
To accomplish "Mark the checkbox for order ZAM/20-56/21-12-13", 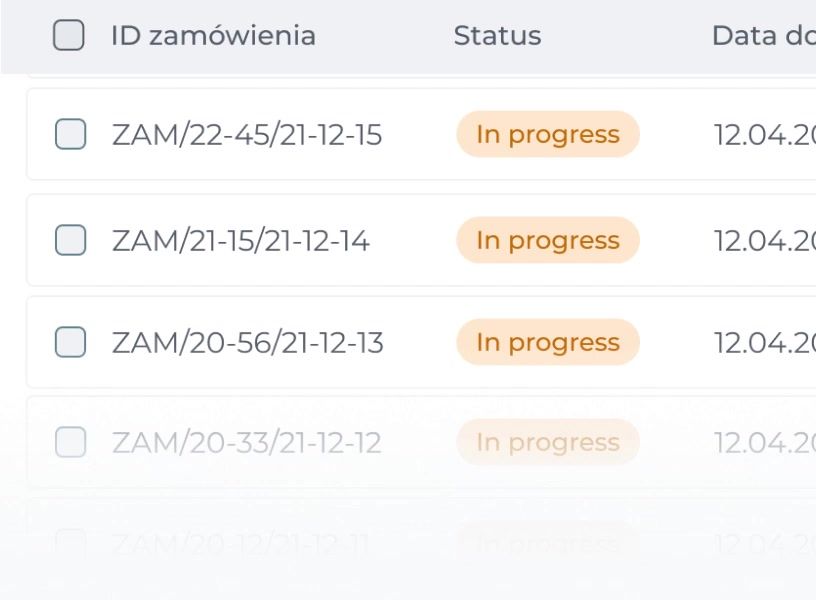I will 70,342.
